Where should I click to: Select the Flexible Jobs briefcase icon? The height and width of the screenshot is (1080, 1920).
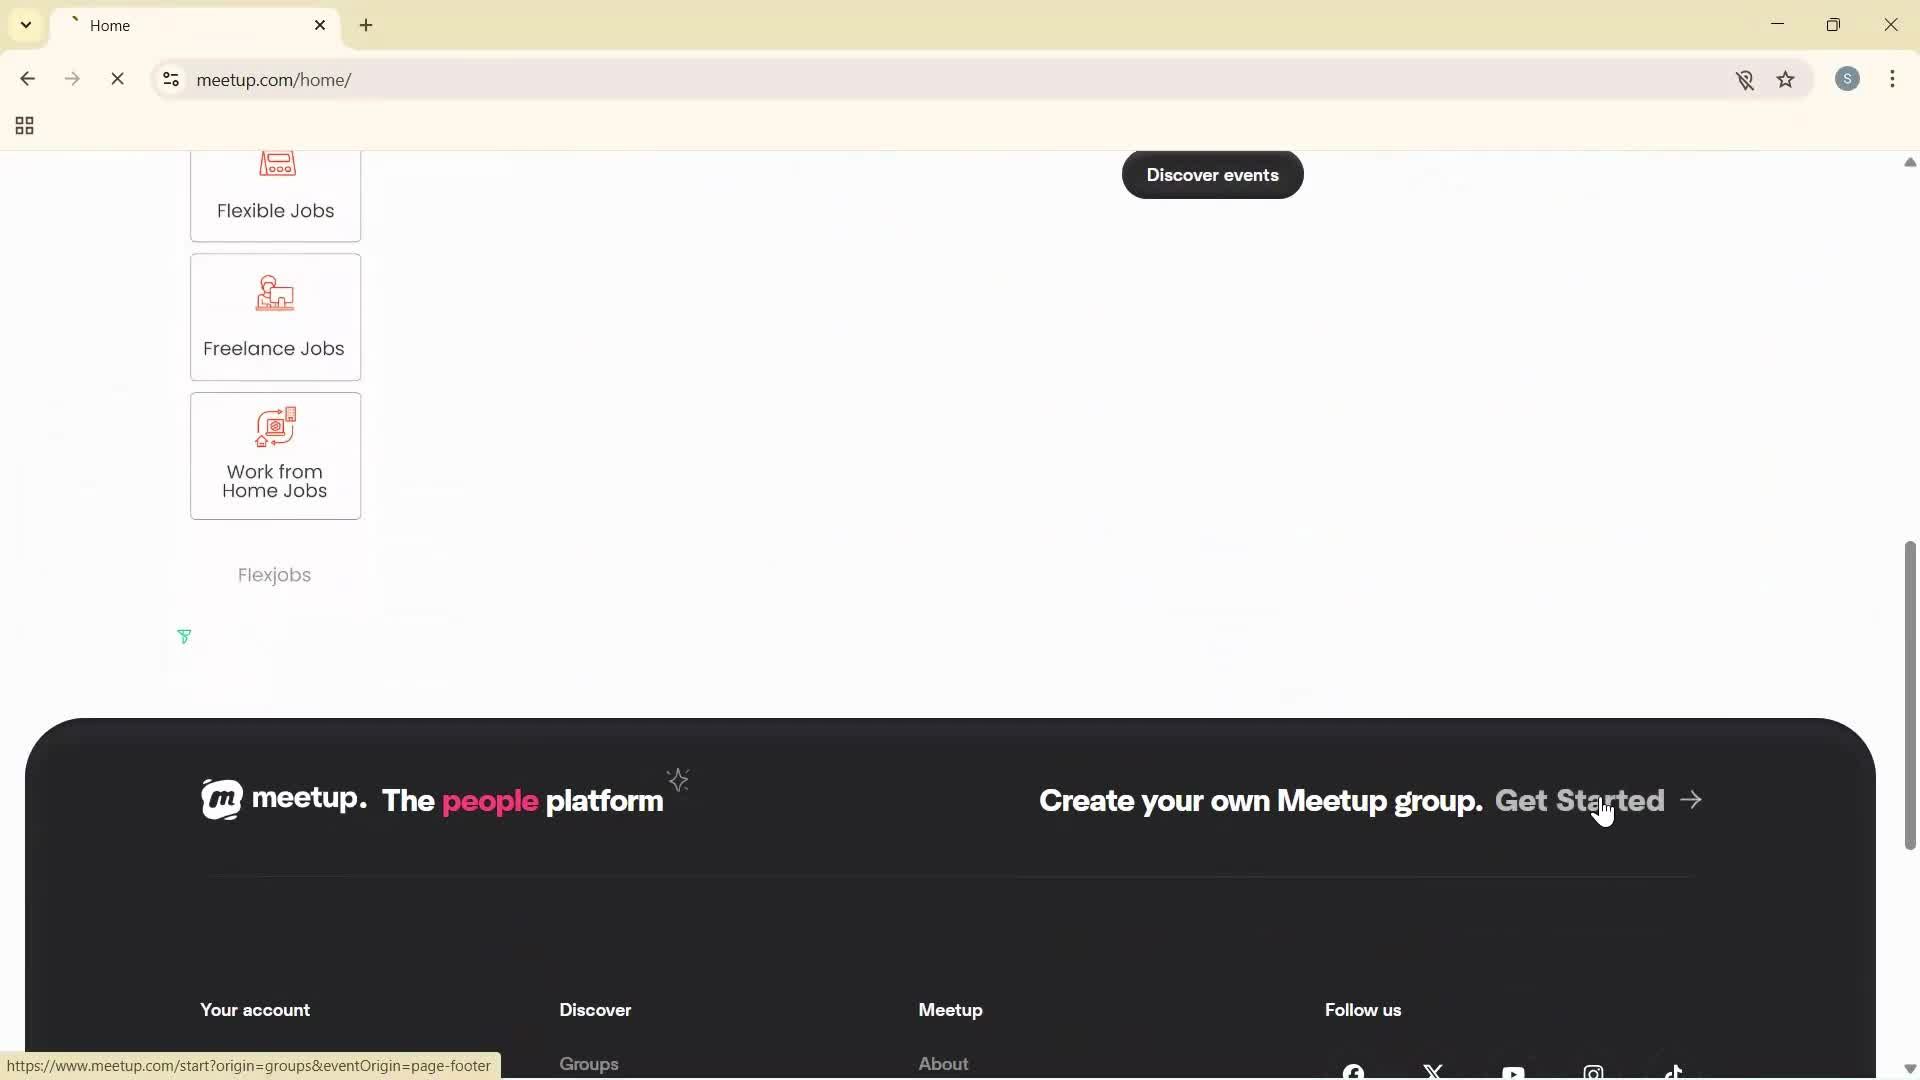(275, 163)
